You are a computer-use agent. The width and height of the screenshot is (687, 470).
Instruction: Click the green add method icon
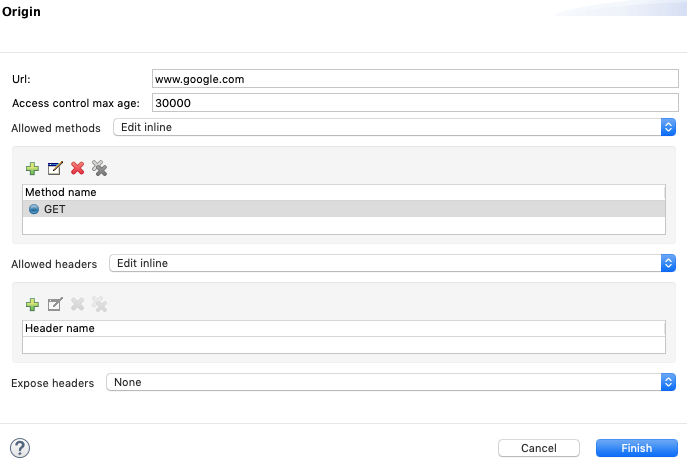click(32, 168)
